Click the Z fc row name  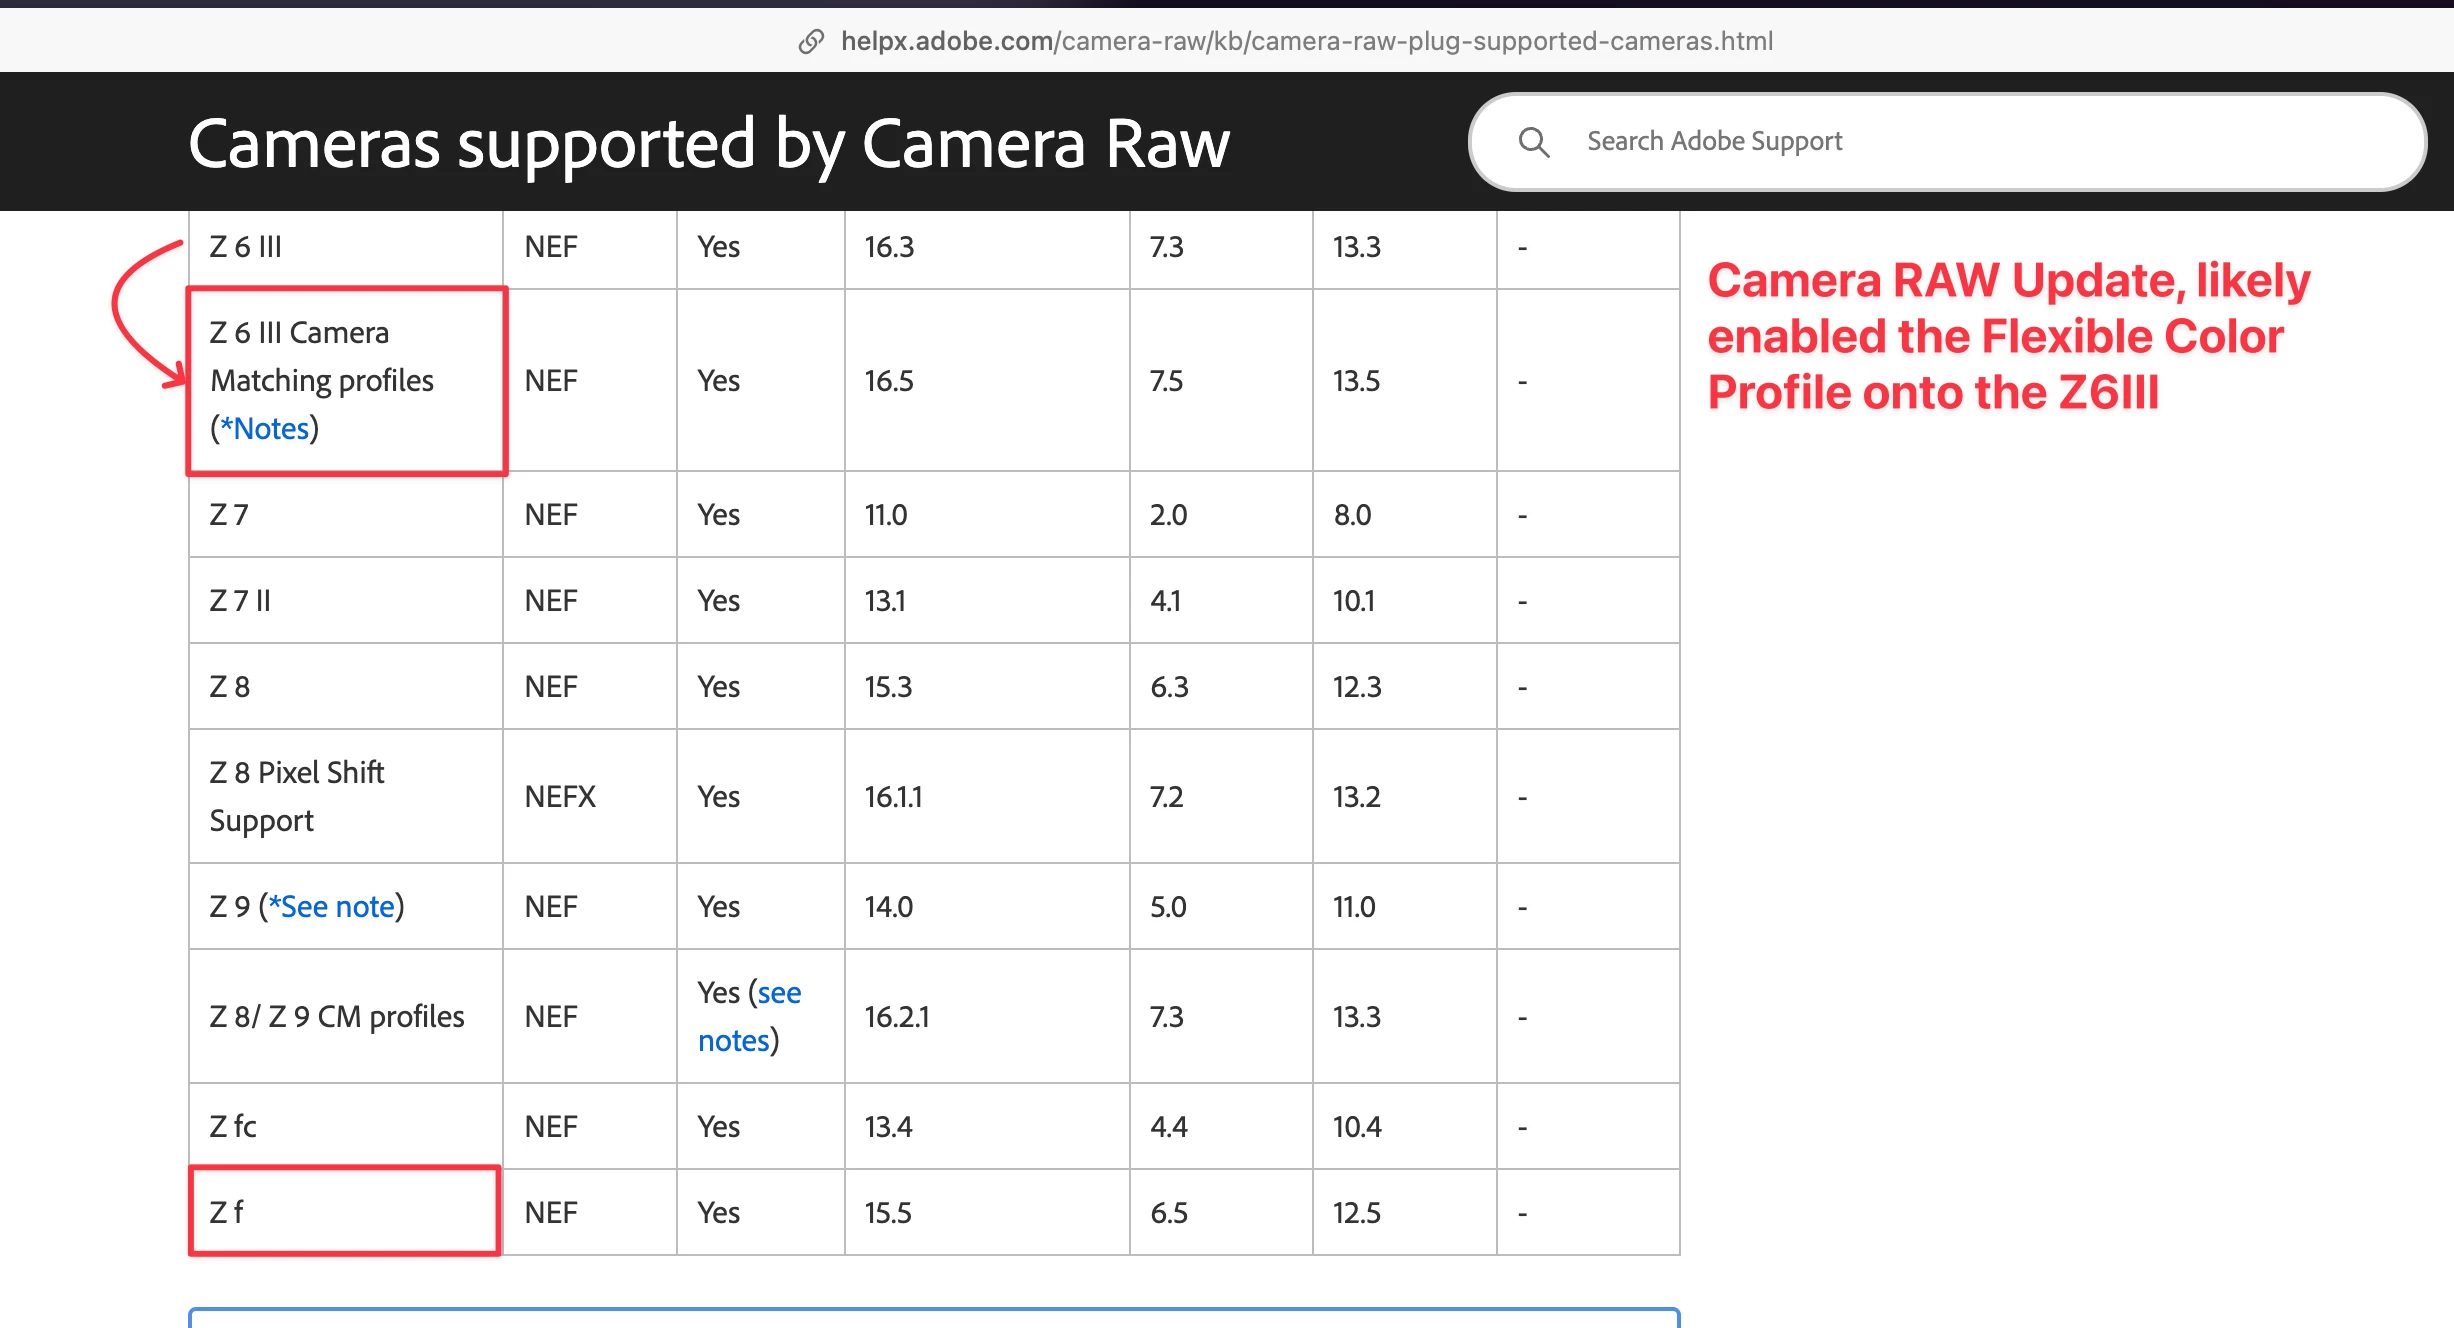[x=233, y=1127]
